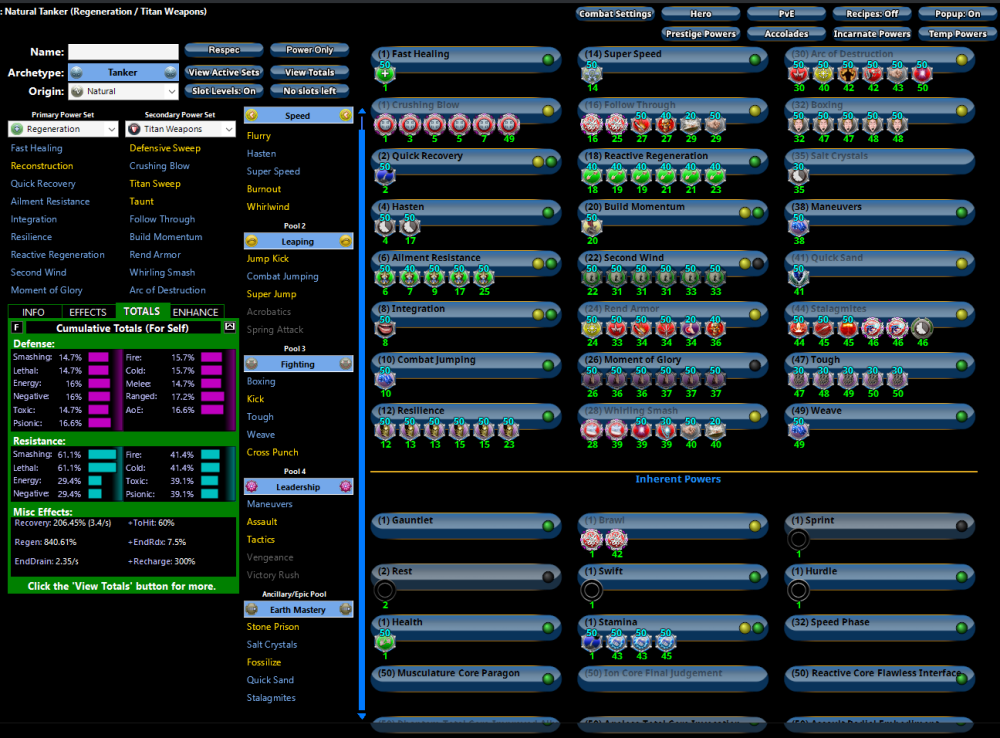The width and height of the screenshot is (1000, 738).
Task: Click the character Name input field
Action: pos(123,52)
